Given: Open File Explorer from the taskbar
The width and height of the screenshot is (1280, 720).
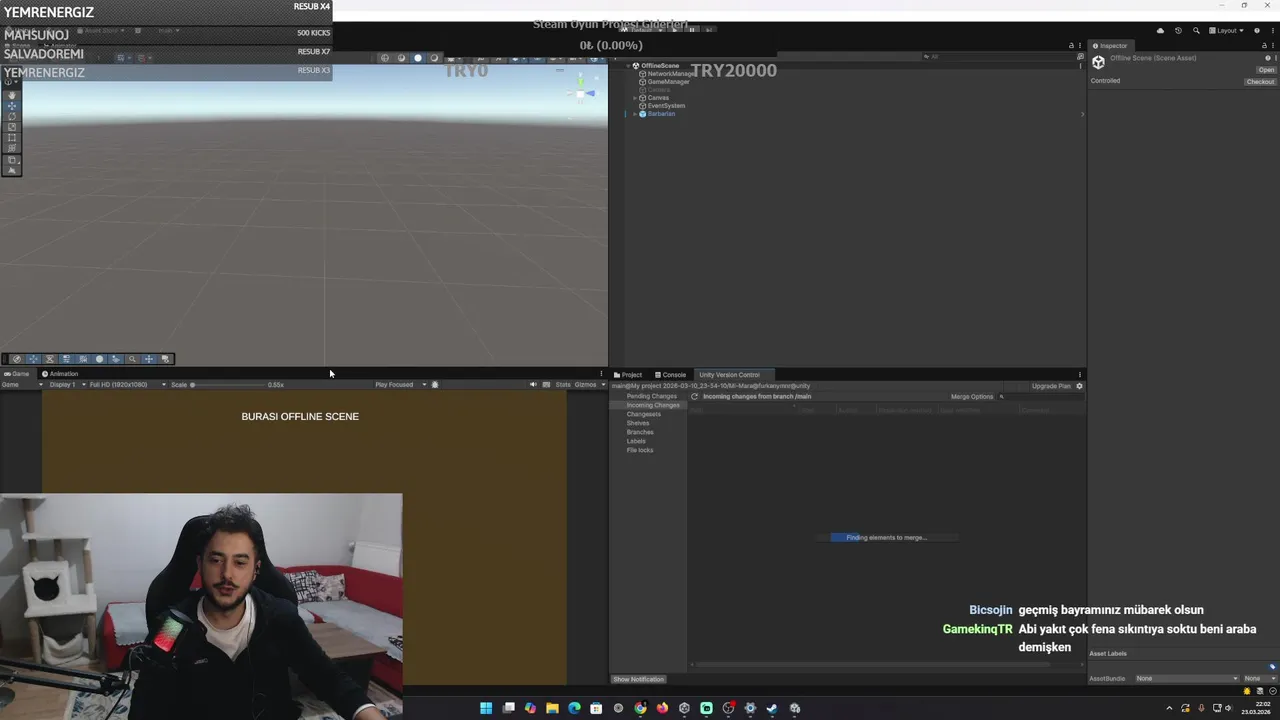Looking at the screenshot, I should (552, 708).
